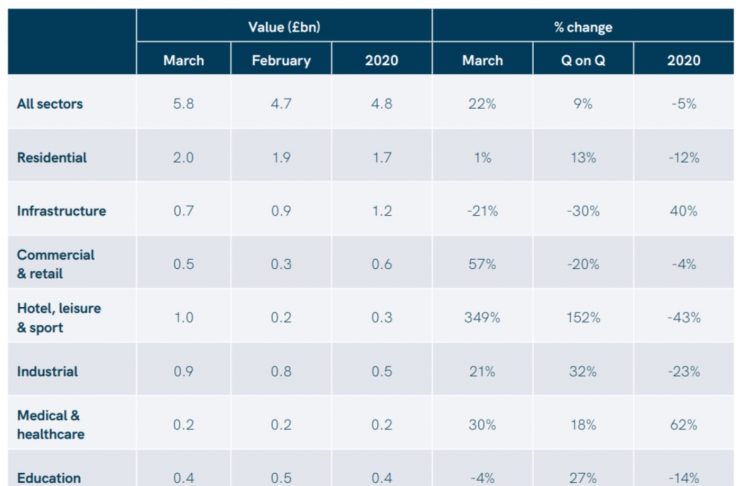Click the 'Value (£bn)' group header
Viewport: 741px width, 486px height.
click(x=284, y=27)
